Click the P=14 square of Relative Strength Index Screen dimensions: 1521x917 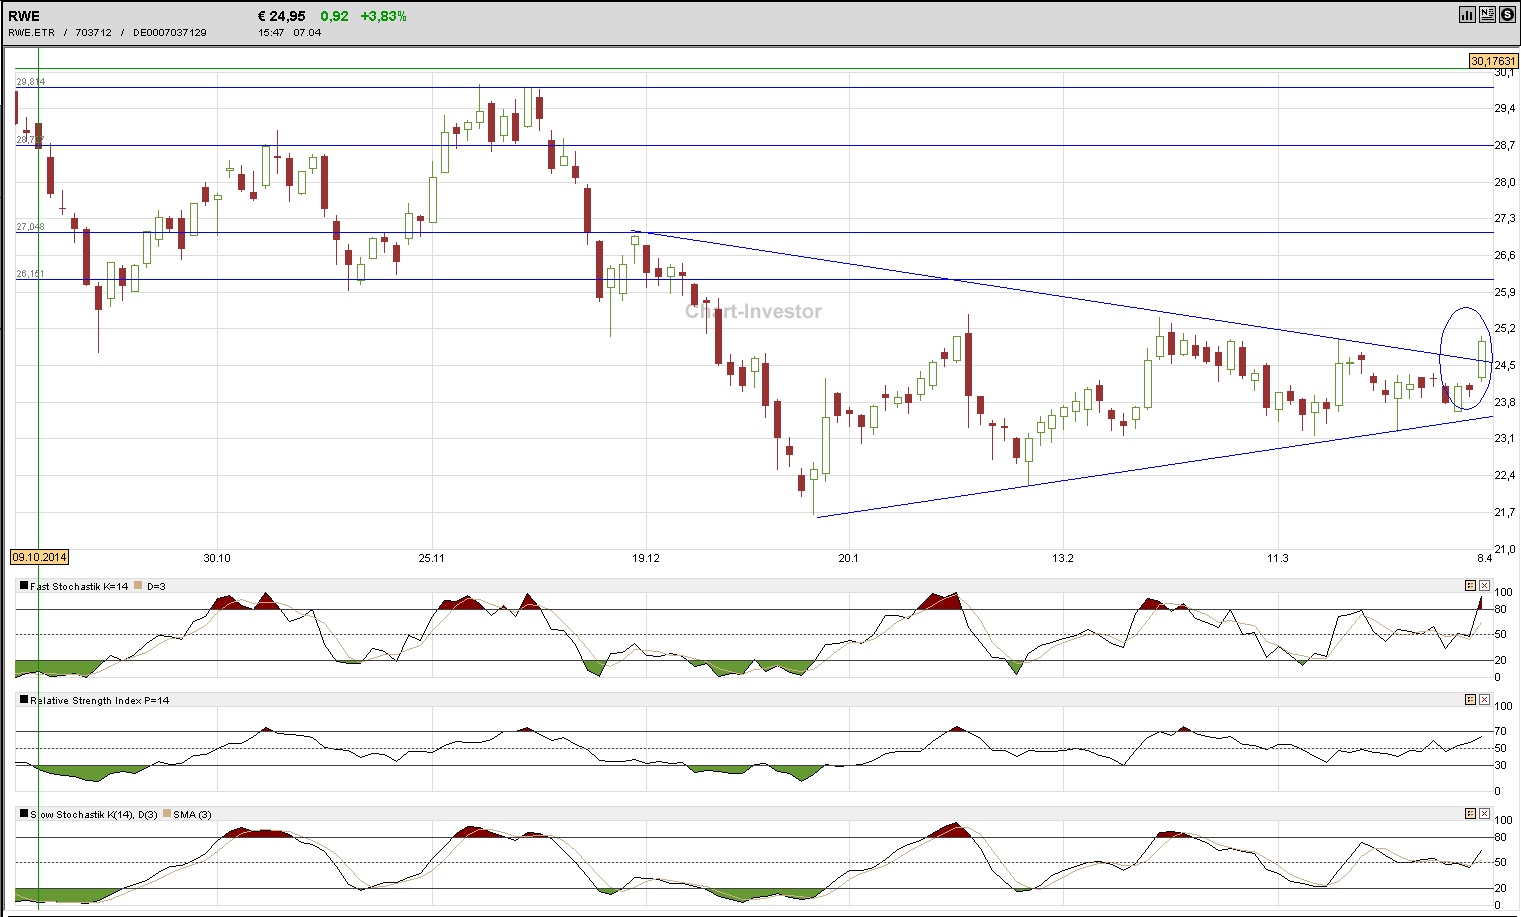(x=24, y=699)
